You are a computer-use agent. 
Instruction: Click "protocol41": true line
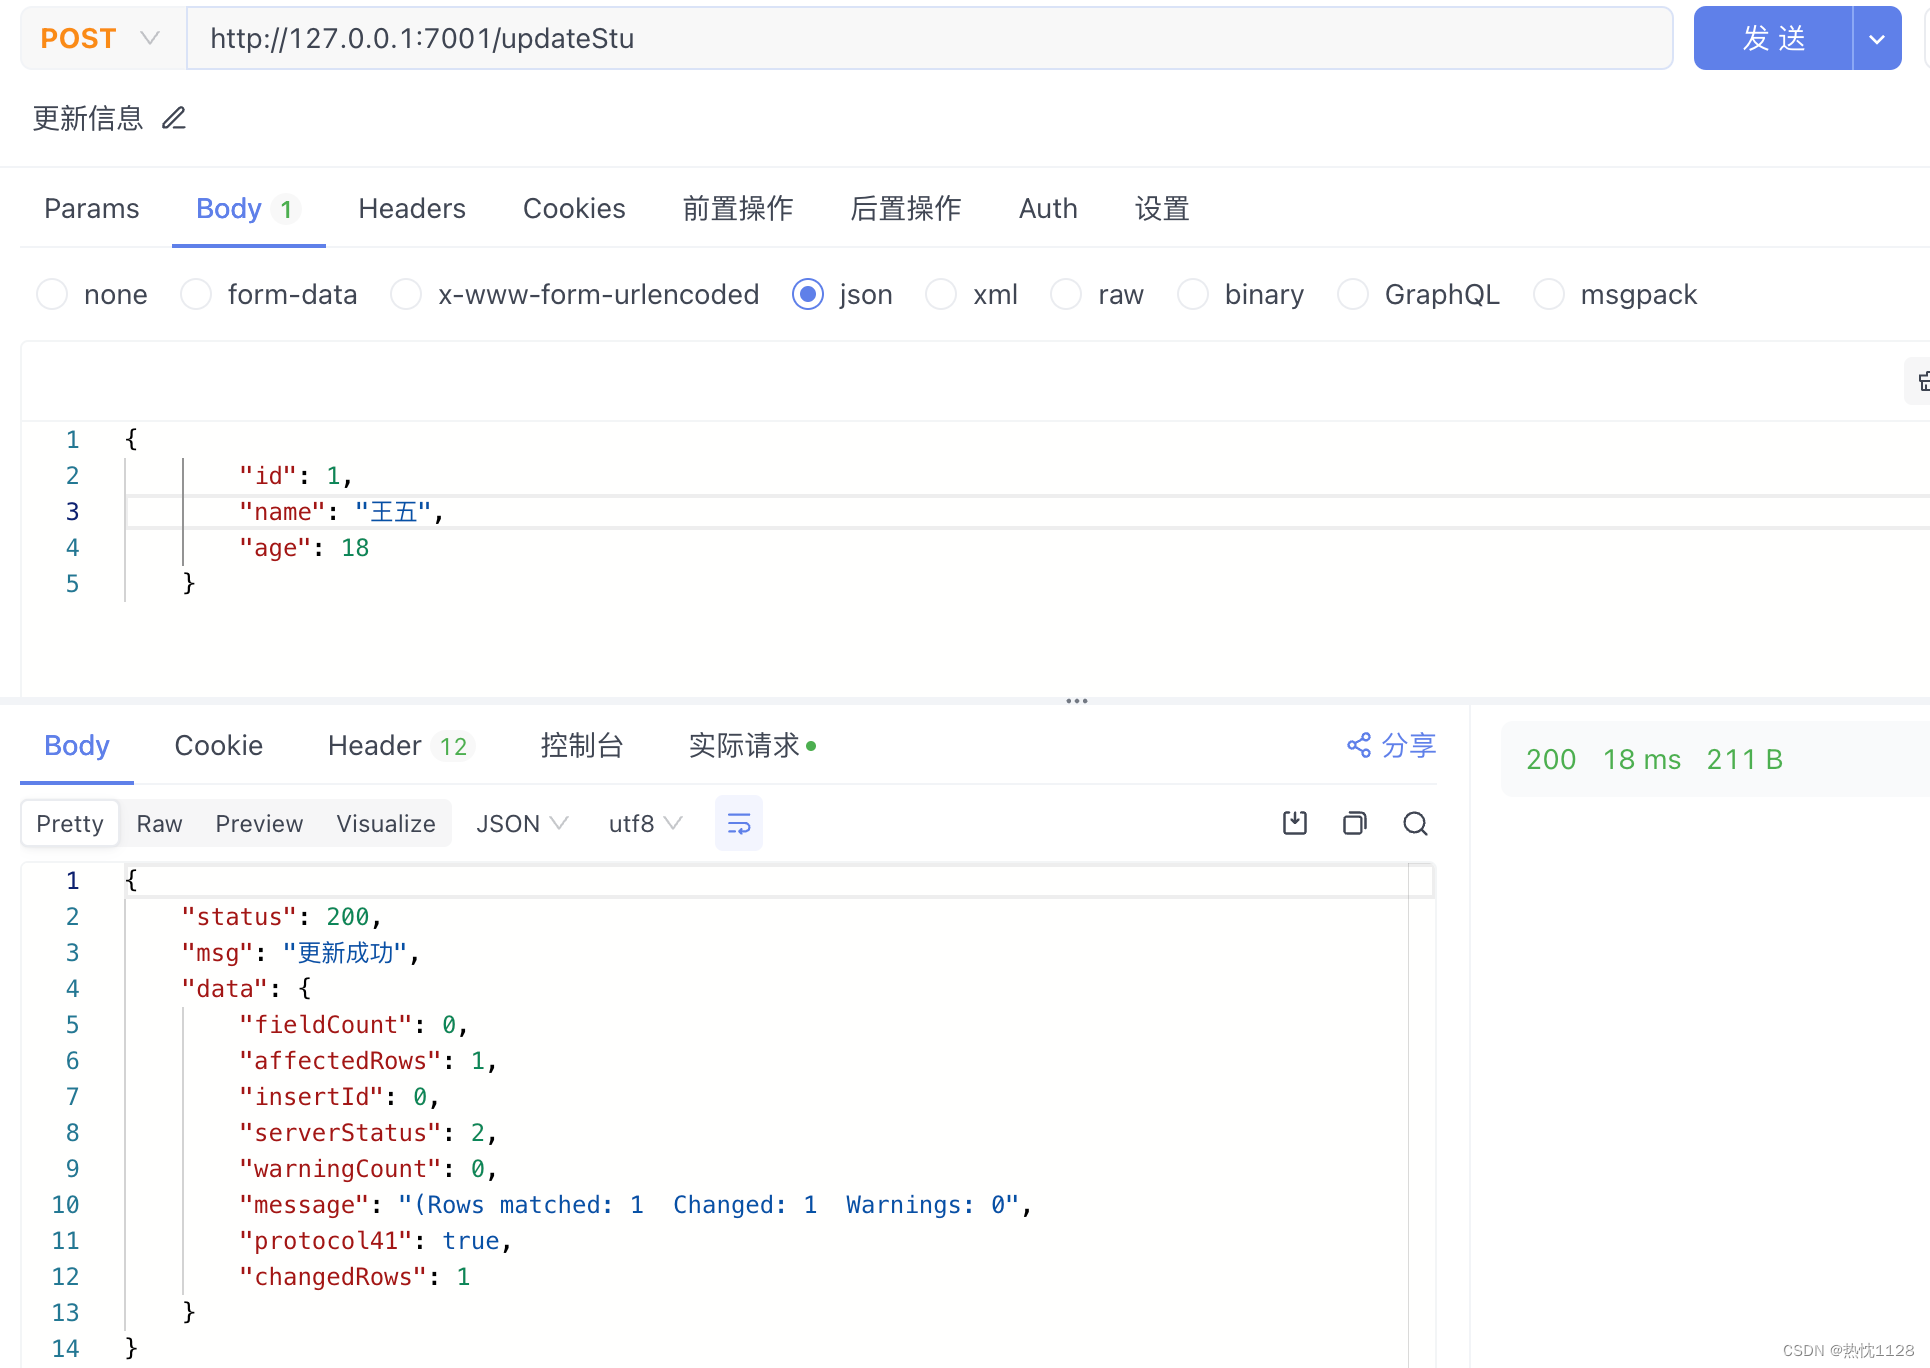[375, 1241]
